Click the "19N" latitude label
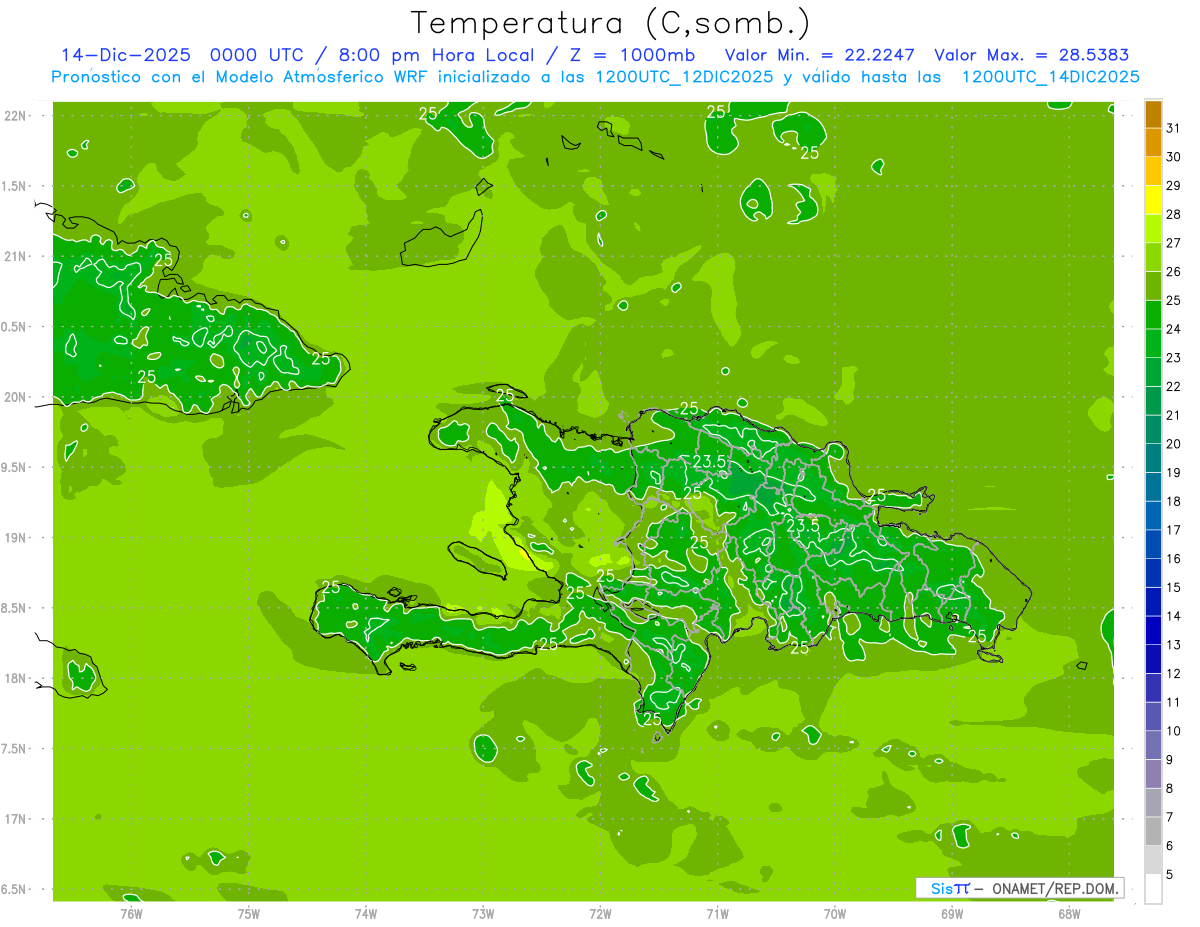The height and width of the screenshot is (927, 1200). (16, 538)
